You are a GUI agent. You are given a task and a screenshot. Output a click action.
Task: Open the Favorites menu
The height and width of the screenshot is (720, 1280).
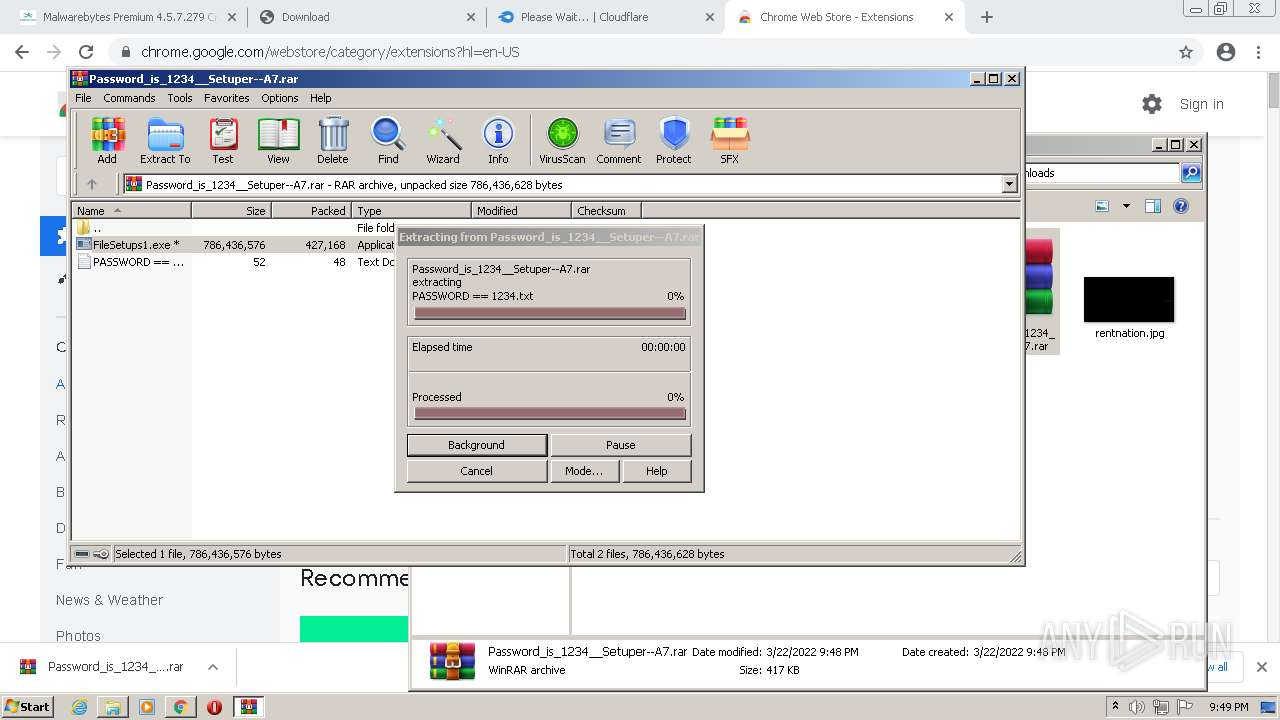[227, 98]
